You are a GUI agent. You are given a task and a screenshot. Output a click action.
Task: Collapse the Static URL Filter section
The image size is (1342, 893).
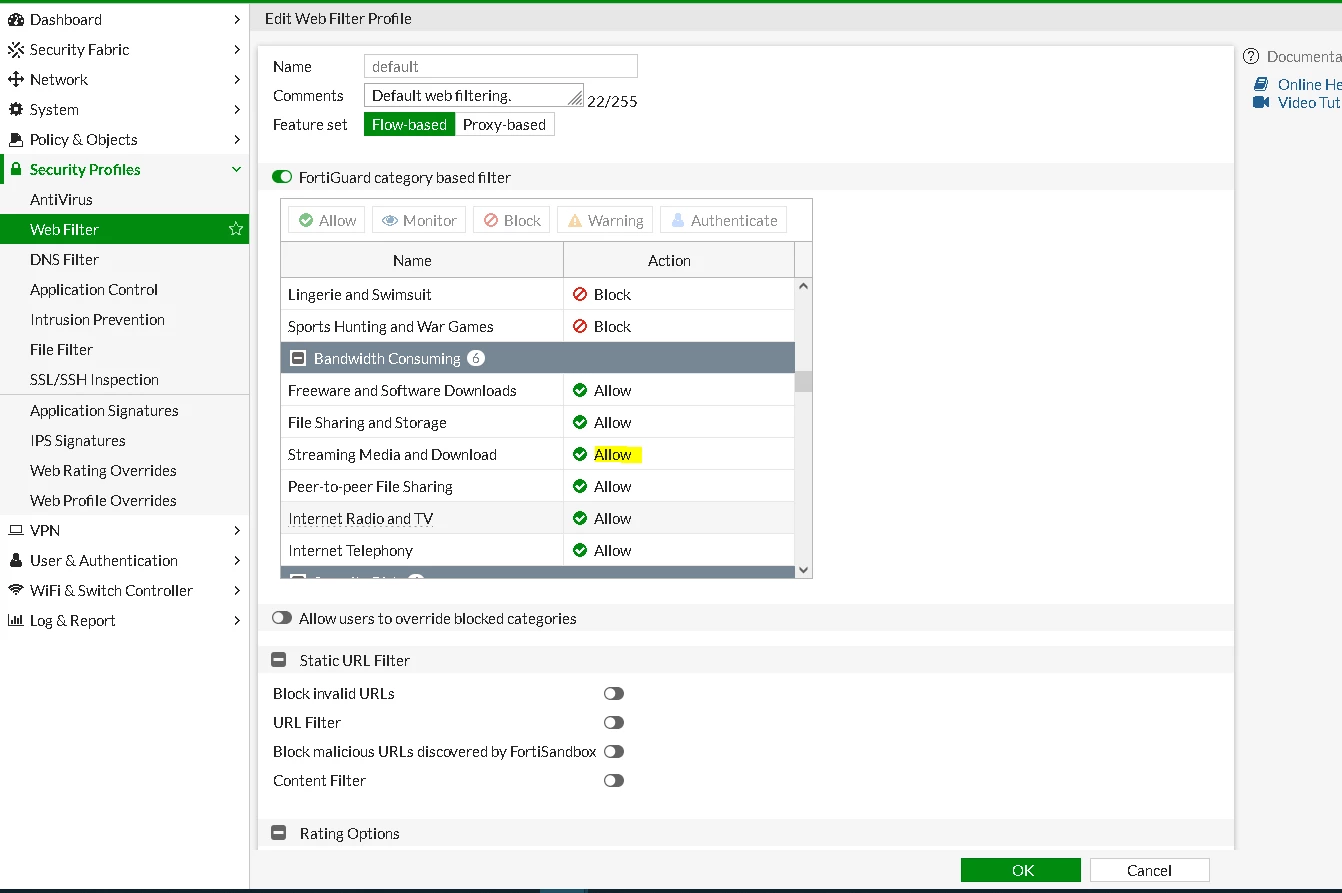pos(279,660)
